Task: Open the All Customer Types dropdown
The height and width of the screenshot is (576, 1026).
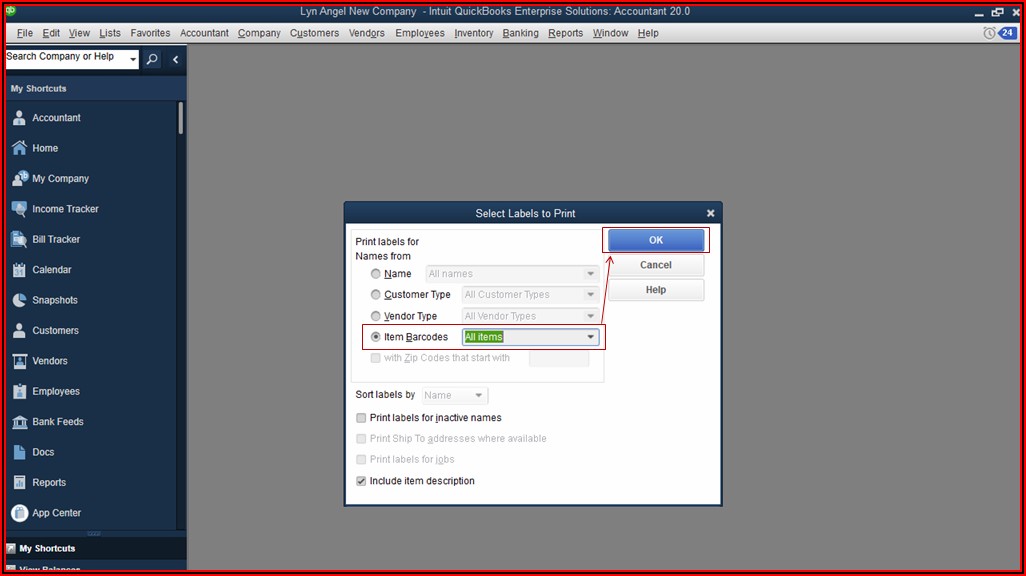Action: [530, 295]
